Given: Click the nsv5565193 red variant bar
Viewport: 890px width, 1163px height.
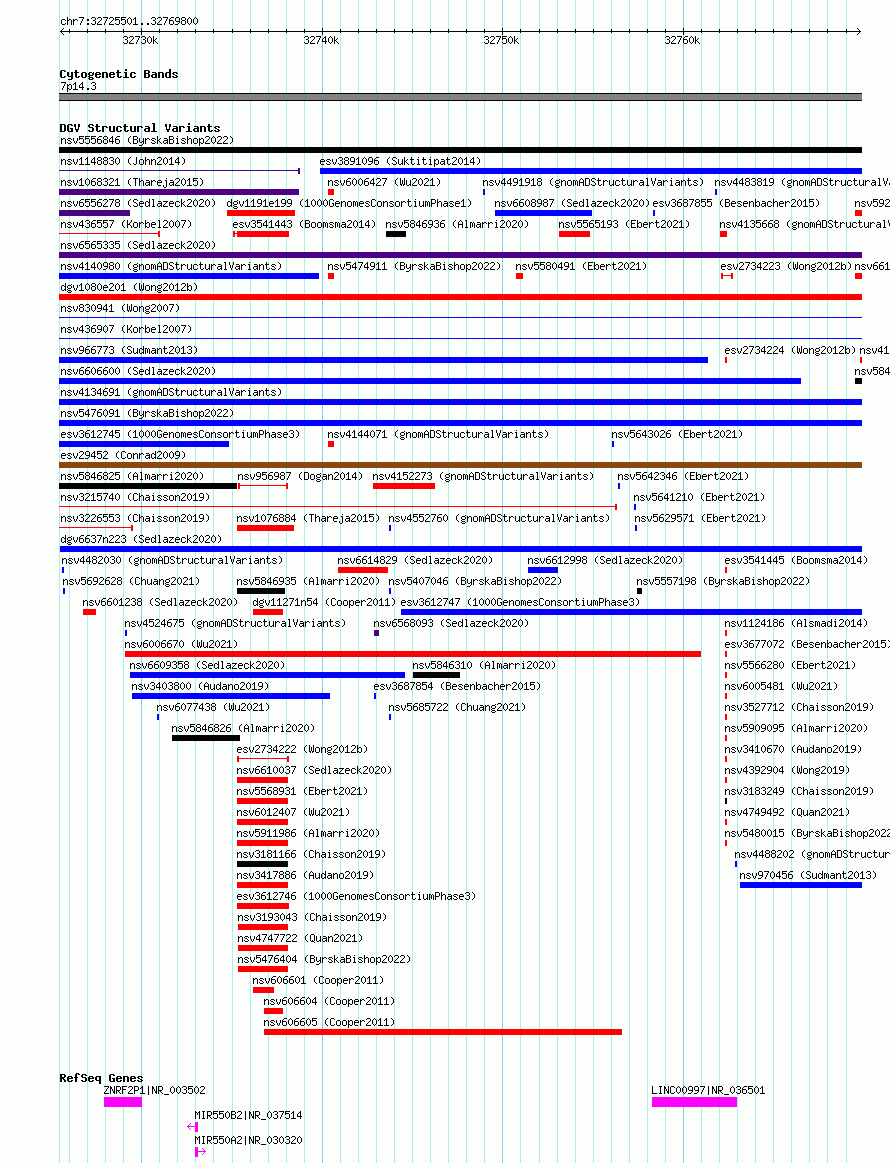Looking at the screenshot, I should pyautogui.click(x=574, y=234).
